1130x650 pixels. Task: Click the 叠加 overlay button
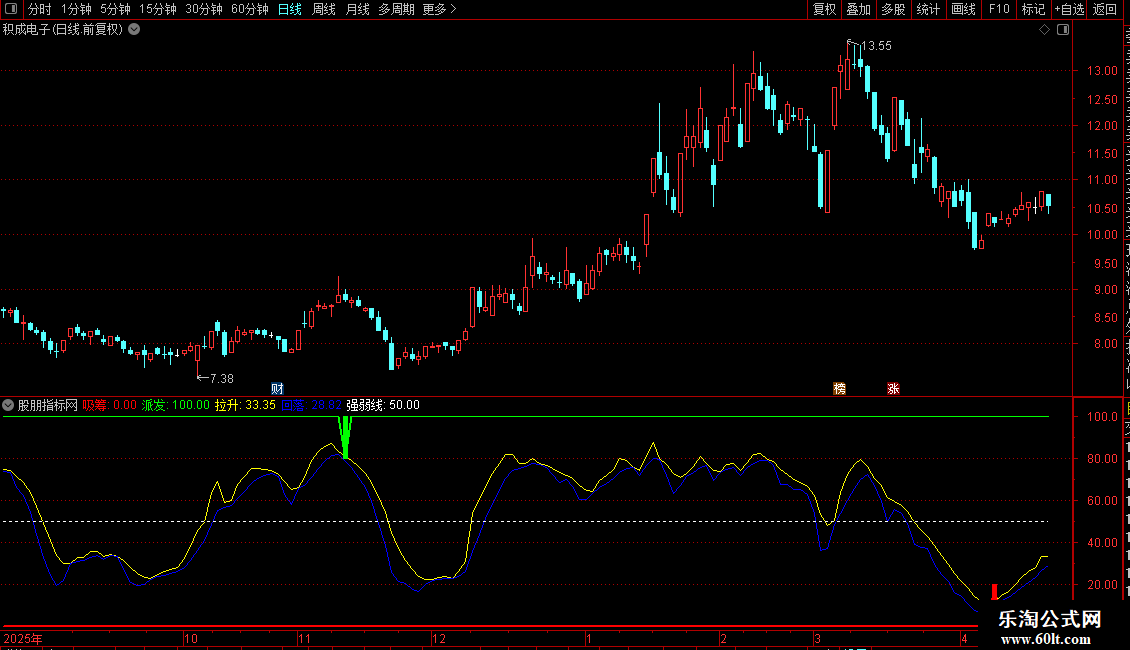(858, 9)
